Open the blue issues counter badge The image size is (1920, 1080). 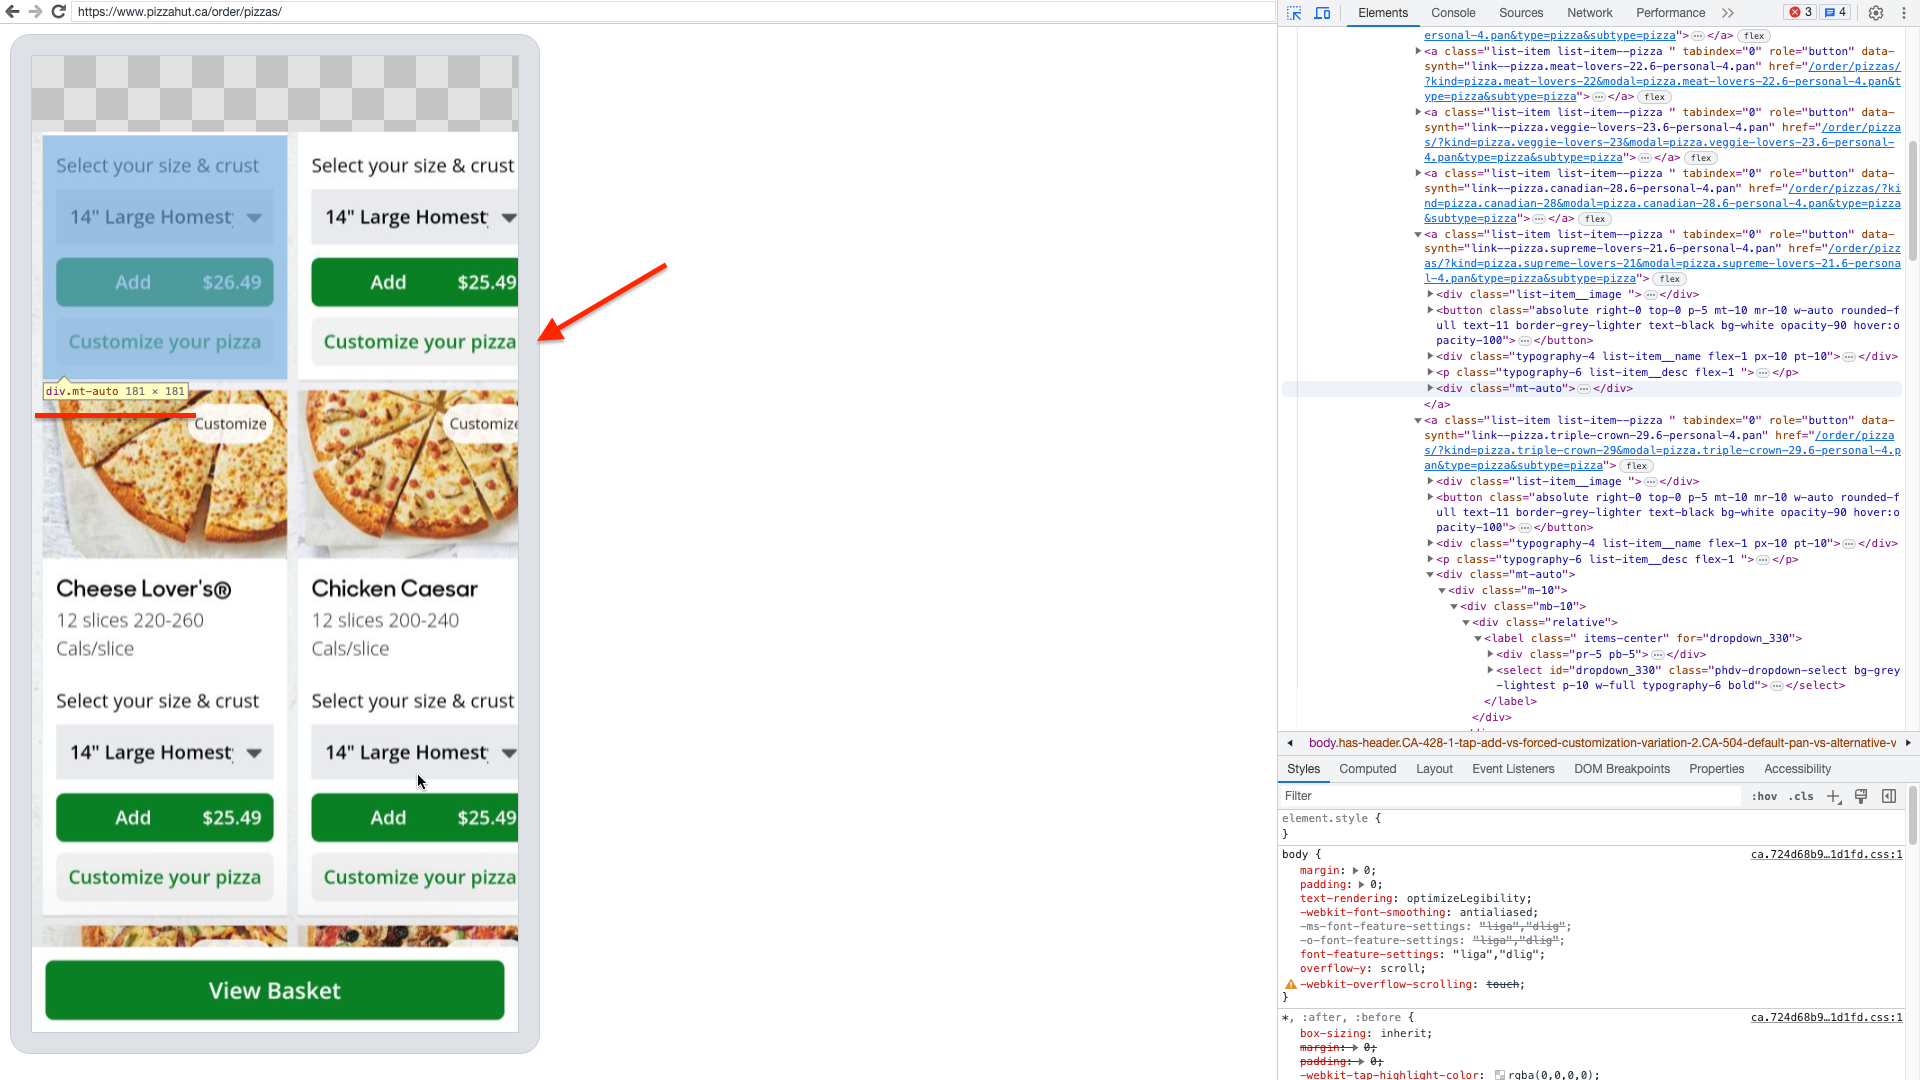pyautogui.click(x=1835, y=13)
